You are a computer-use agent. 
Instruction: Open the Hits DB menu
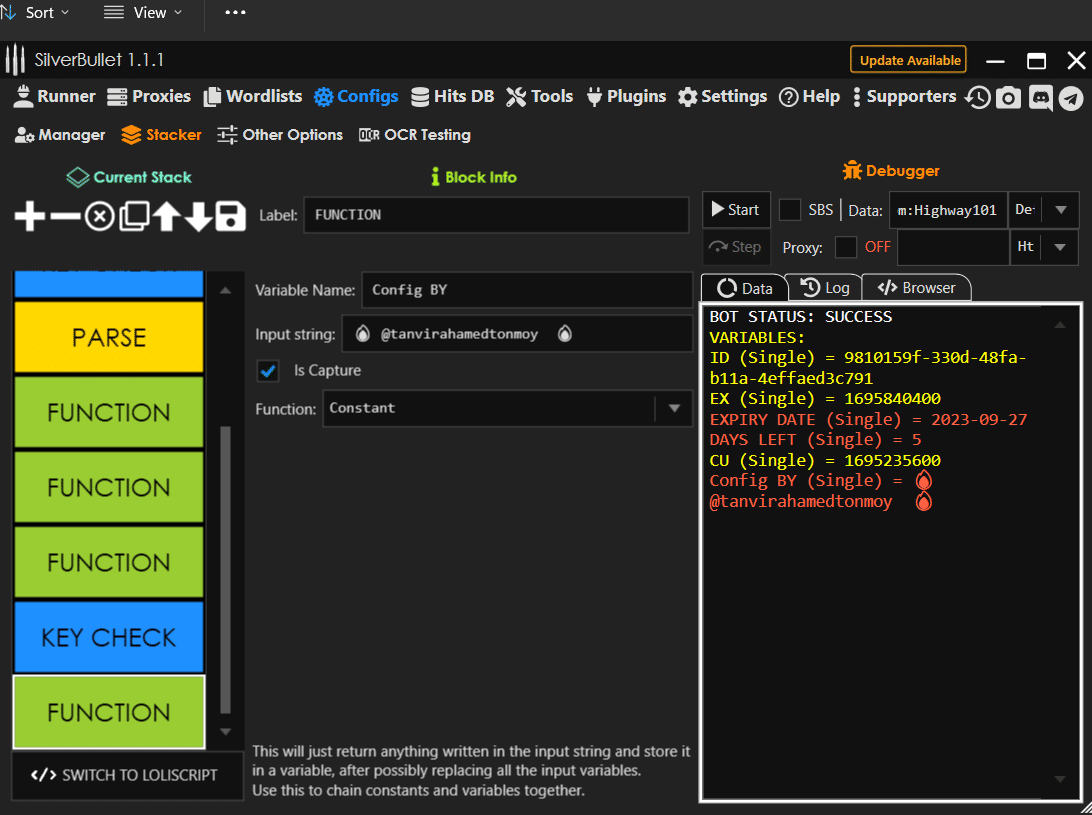(452, 97)
